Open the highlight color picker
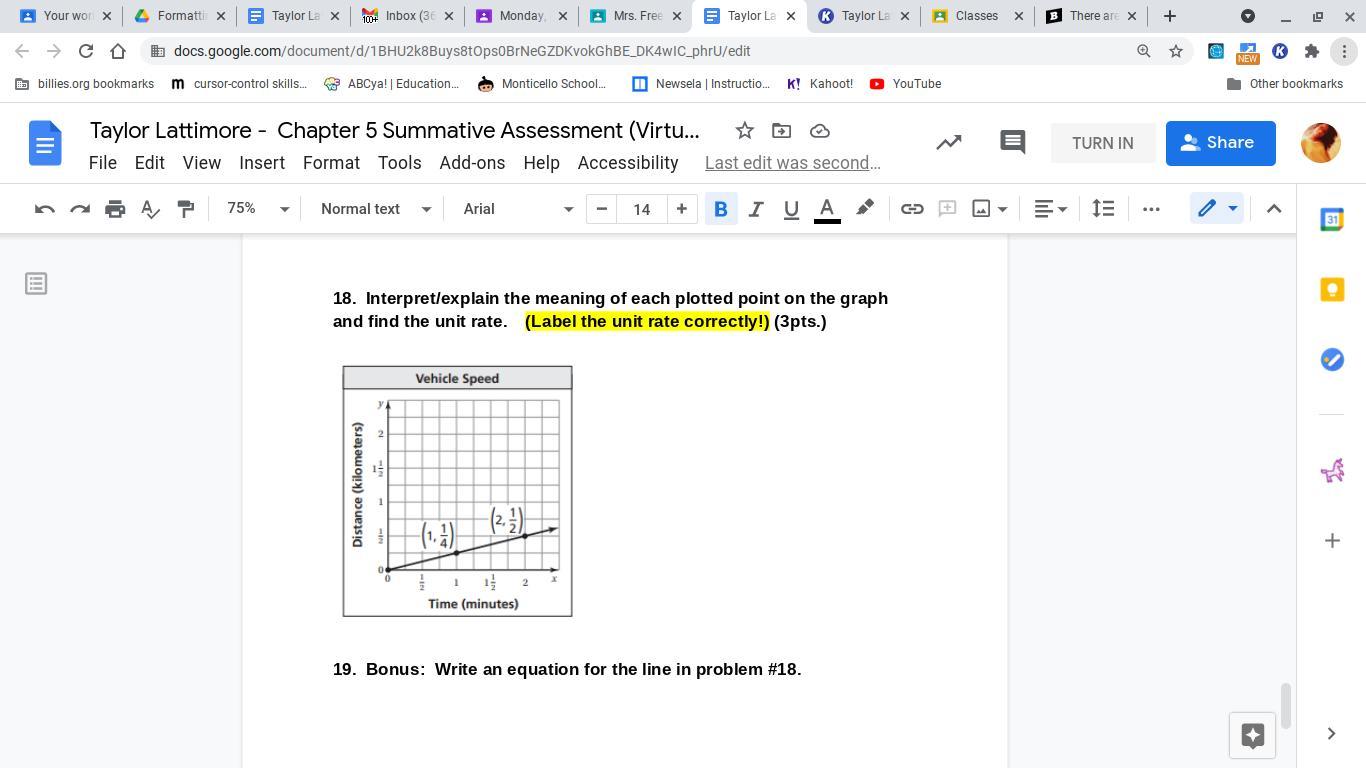The height and width of the screenshot is (768, 1366). (865, 209)
